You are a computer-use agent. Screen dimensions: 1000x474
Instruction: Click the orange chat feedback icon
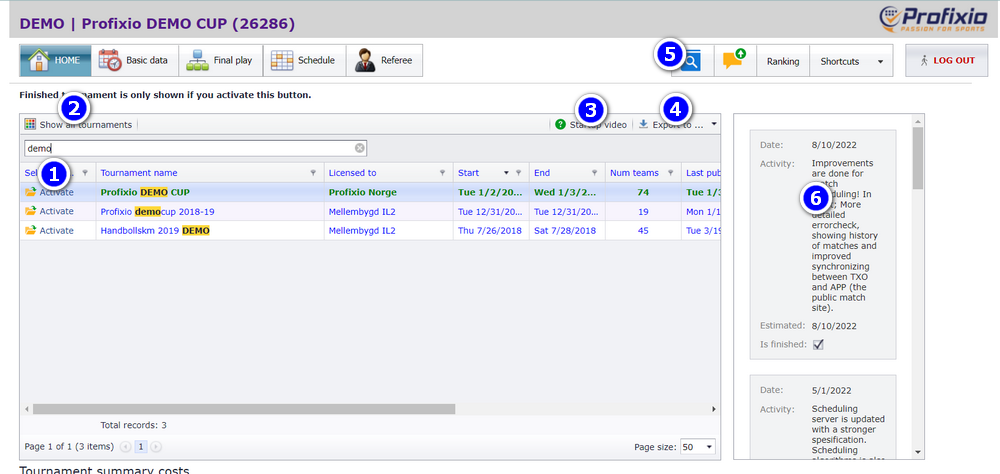735,61
